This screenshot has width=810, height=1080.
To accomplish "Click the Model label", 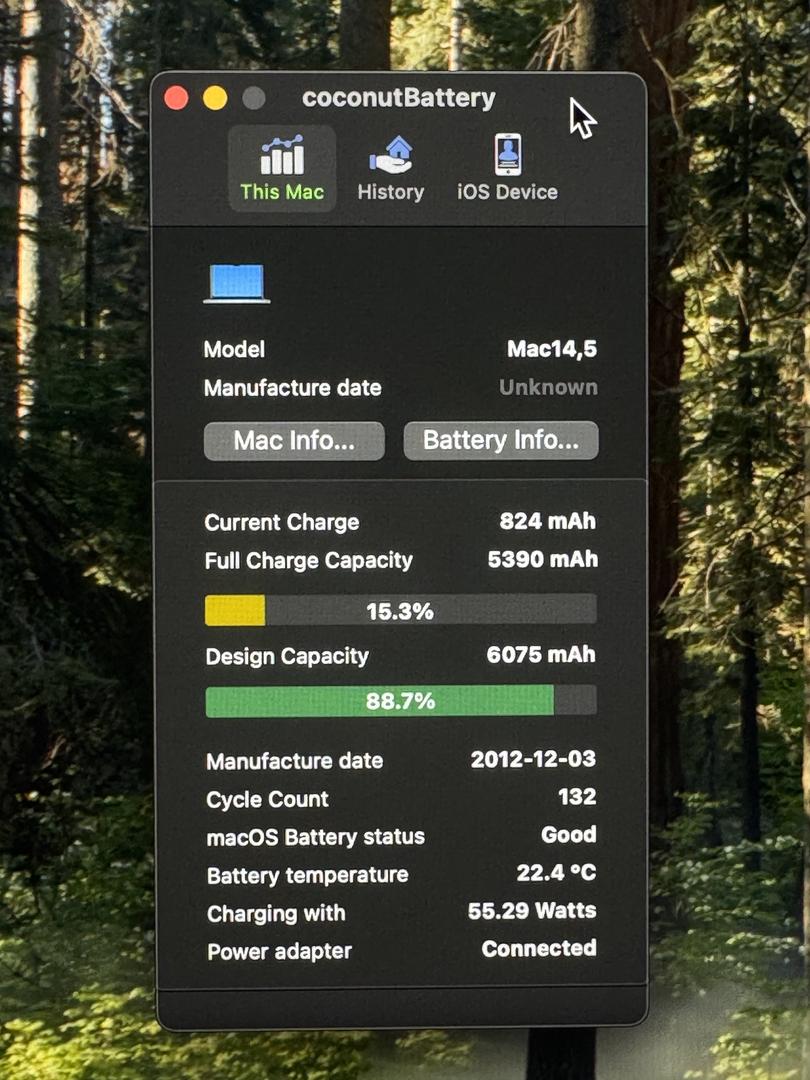I will click(234, 349).
